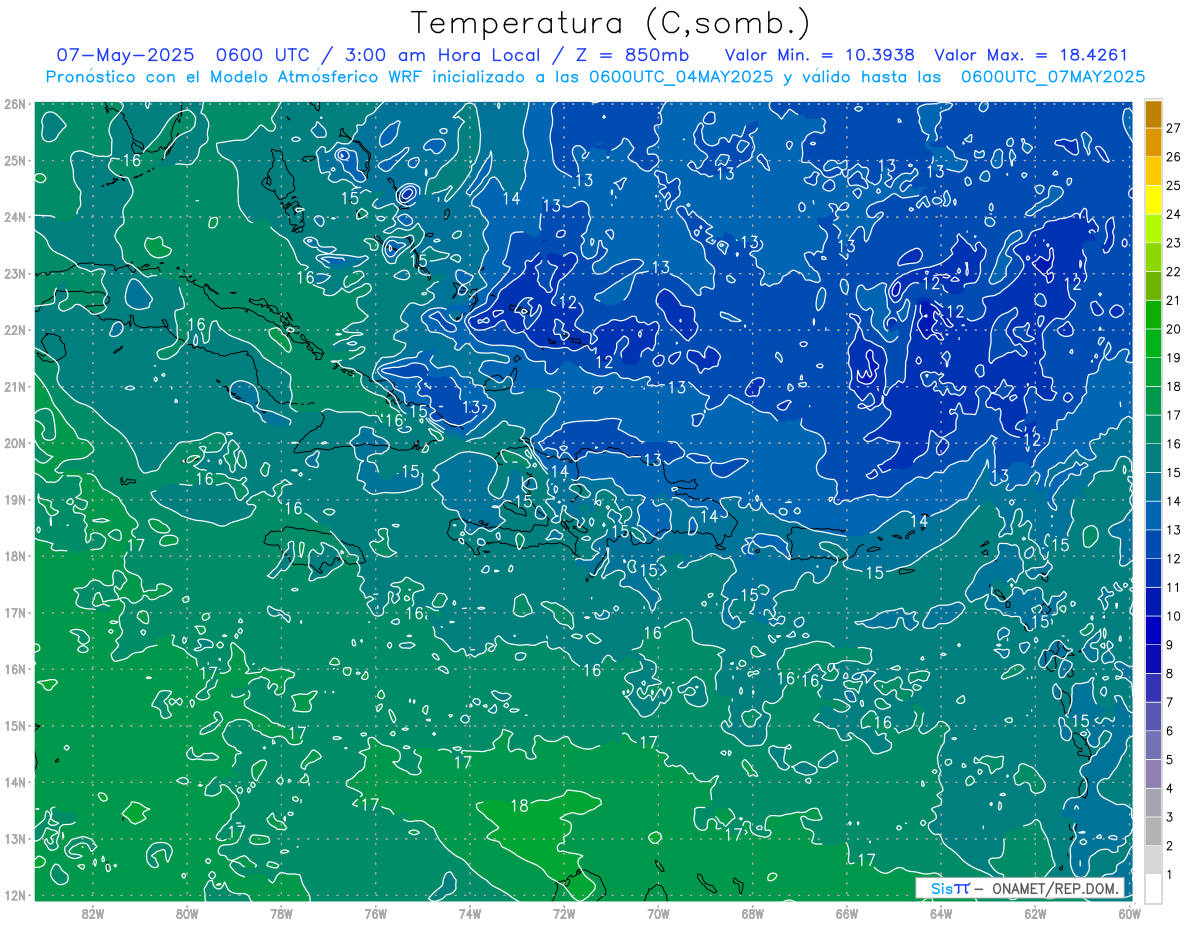Click the top orange-brown swatch above 27
This screenshot has height=927, width=1200.
pos(1154,114)
